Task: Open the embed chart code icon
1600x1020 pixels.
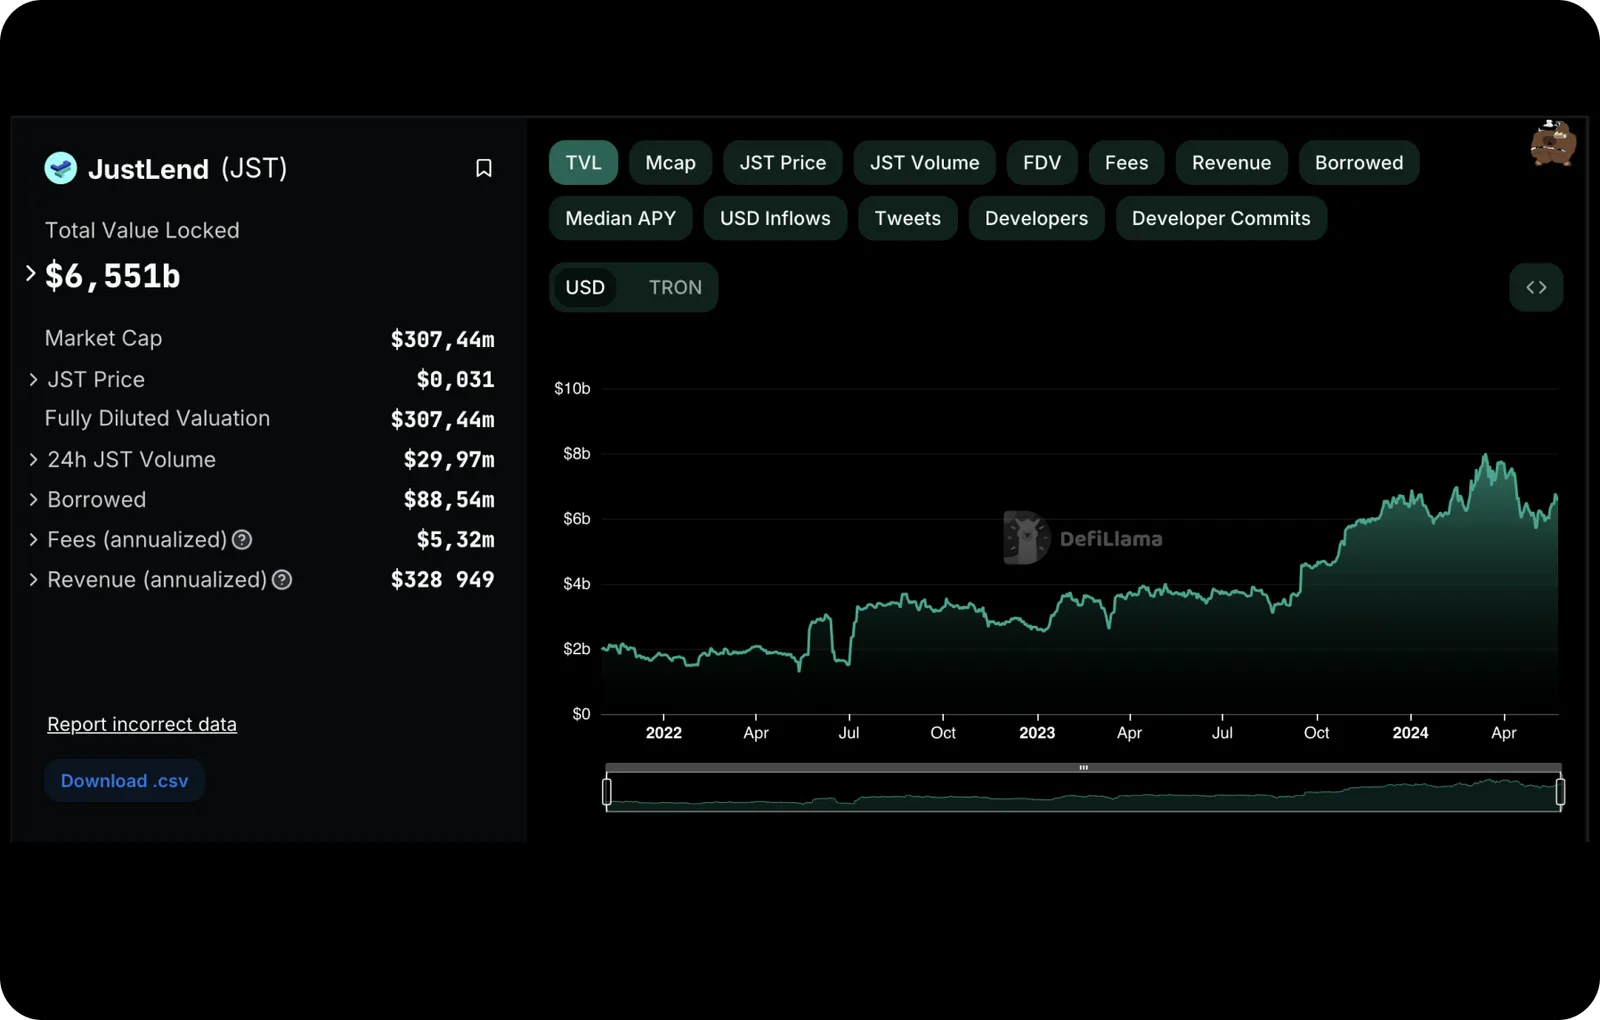Action: click(1536, 287)
